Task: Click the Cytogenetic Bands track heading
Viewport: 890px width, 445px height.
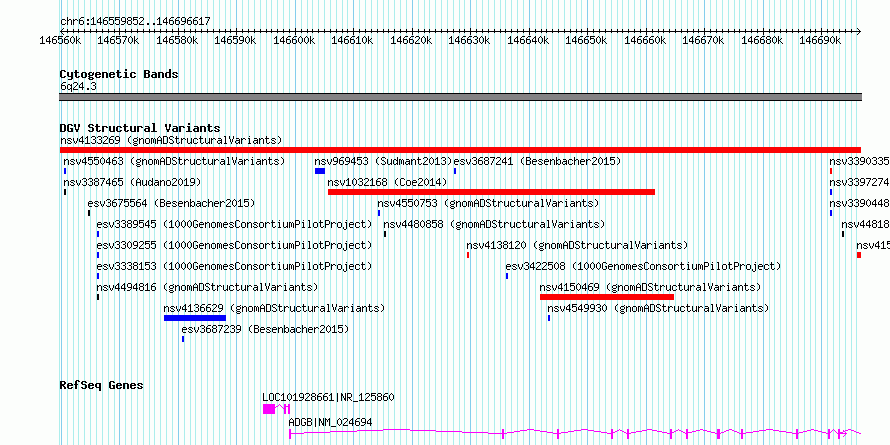Action: click(119, 74)
